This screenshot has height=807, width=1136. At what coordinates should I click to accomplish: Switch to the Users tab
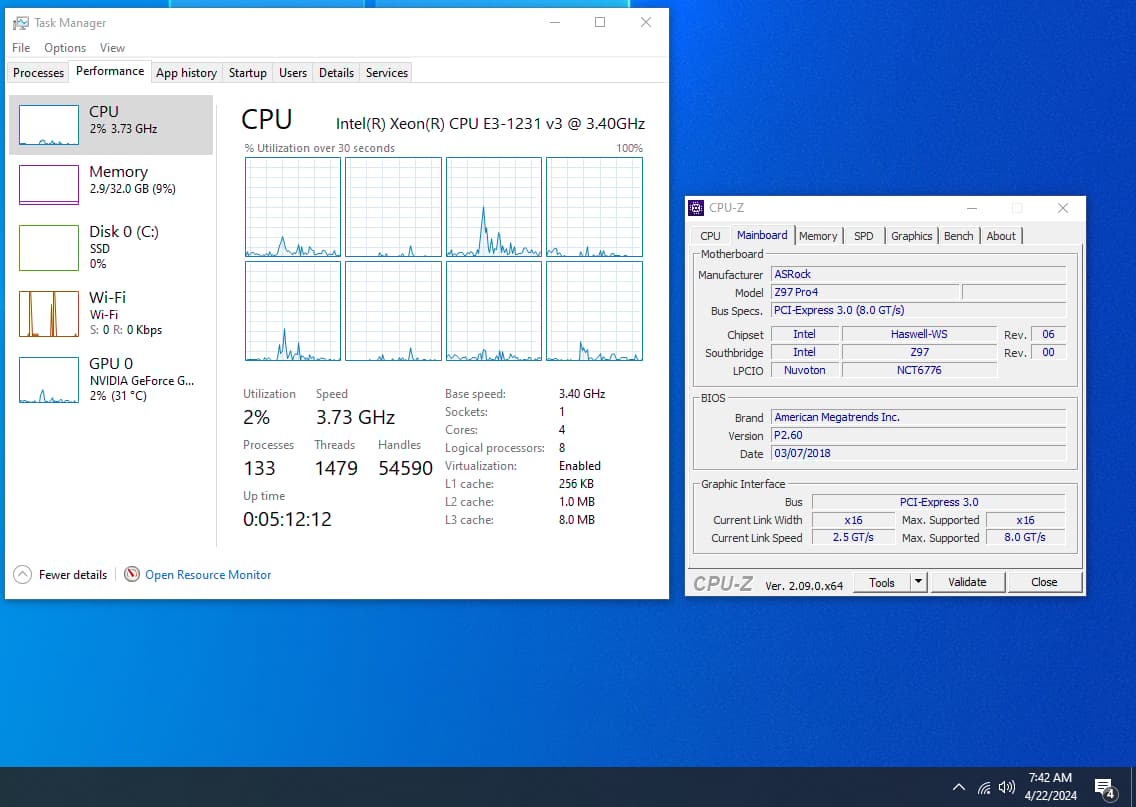pyautogui.click(x=293, y=72)
